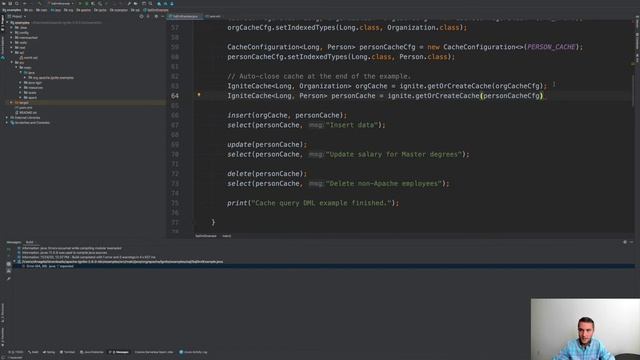Screen dimensions: 640x360
Task: Place caret on delete(personCache) line 72
Action: (x=267, y=174)
